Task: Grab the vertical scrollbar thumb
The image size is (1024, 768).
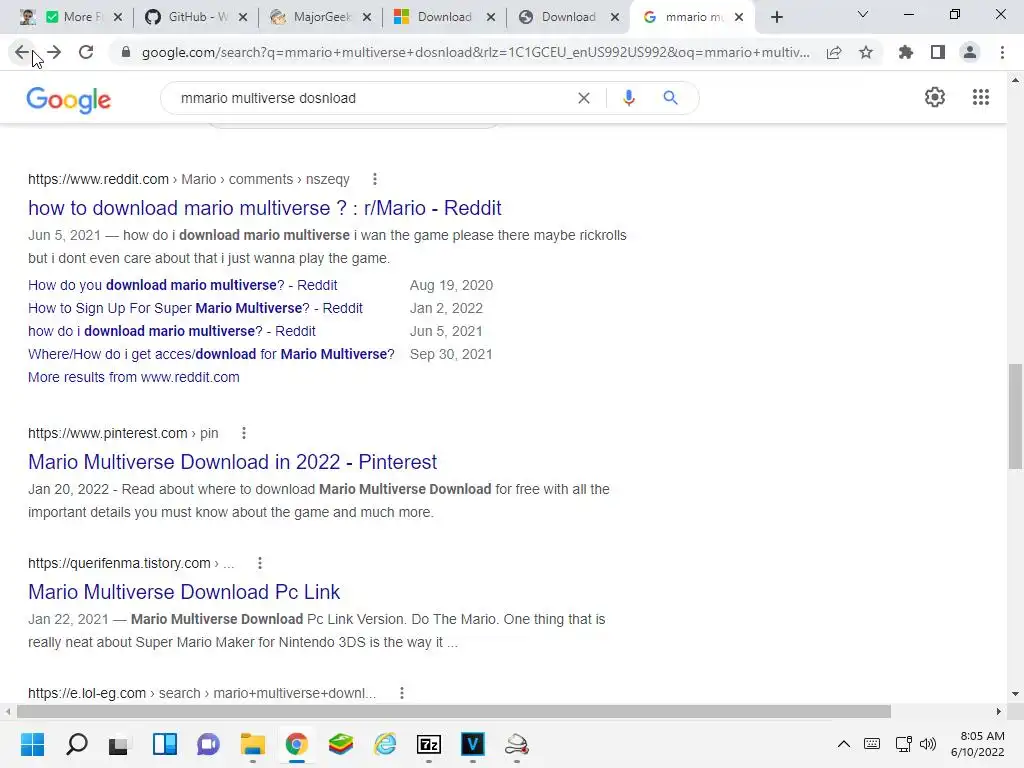Action: pos(1015,416)
